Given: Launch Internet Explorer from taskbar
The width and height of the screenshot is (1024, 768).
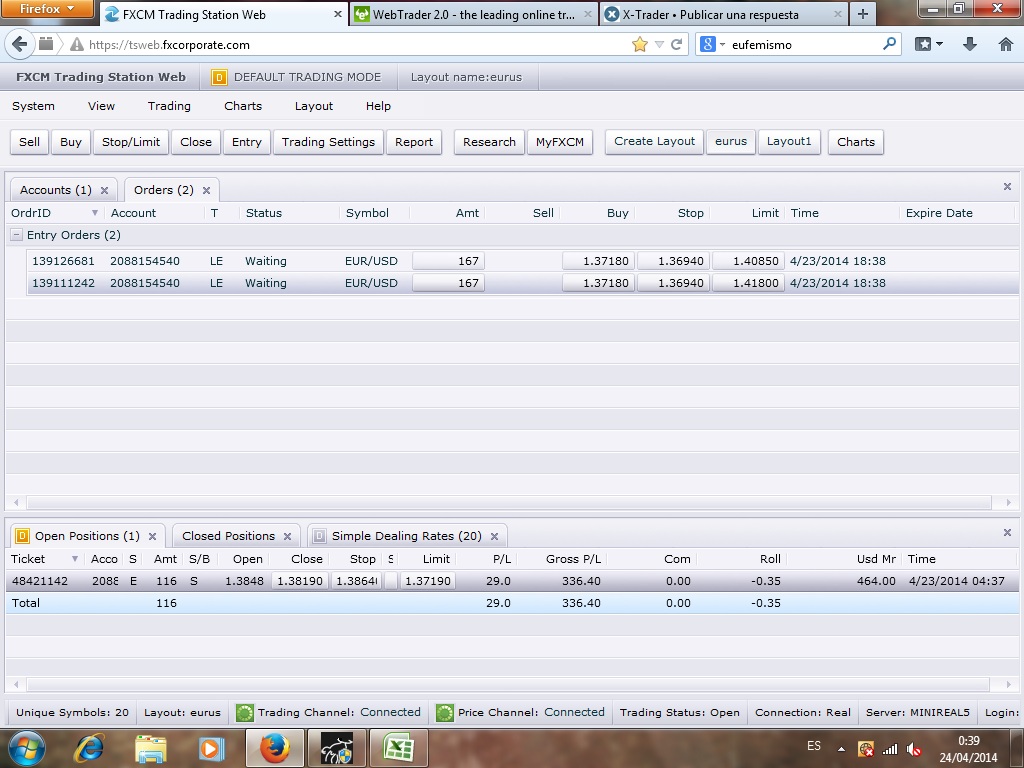Looking at the screenshot, I should click(x=89, y=748).
